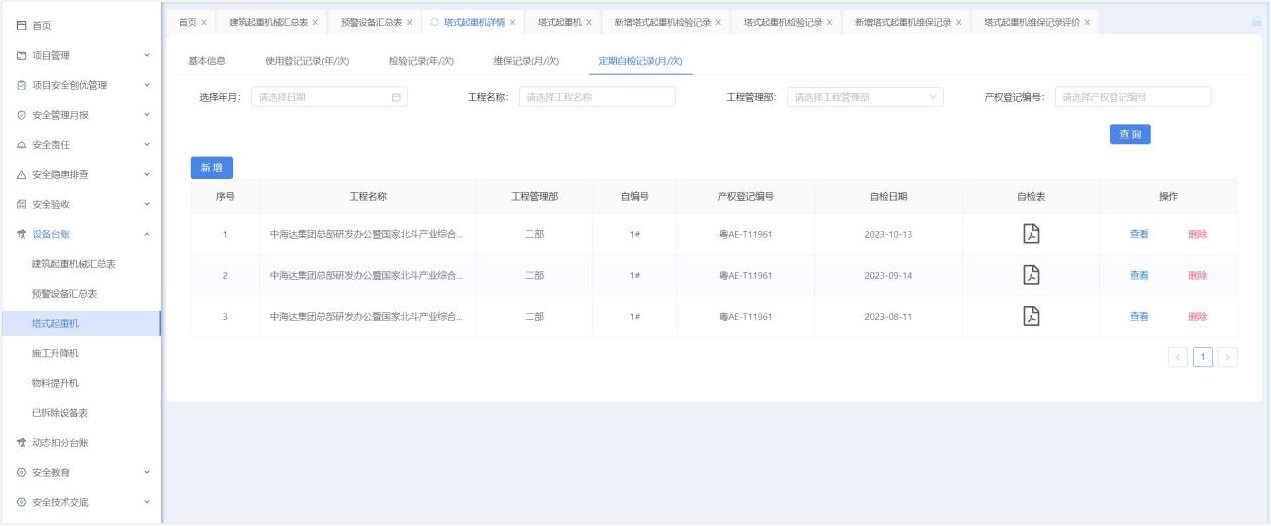The width and height of the screenshot is (1271, 526).
Task: Open the PDF self-check form for 2023-08-11
Action: point(1030,316)
